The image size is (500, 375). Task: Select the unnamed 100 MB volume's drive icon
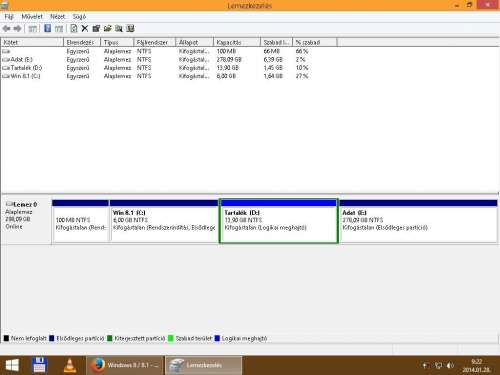[6, 51]
